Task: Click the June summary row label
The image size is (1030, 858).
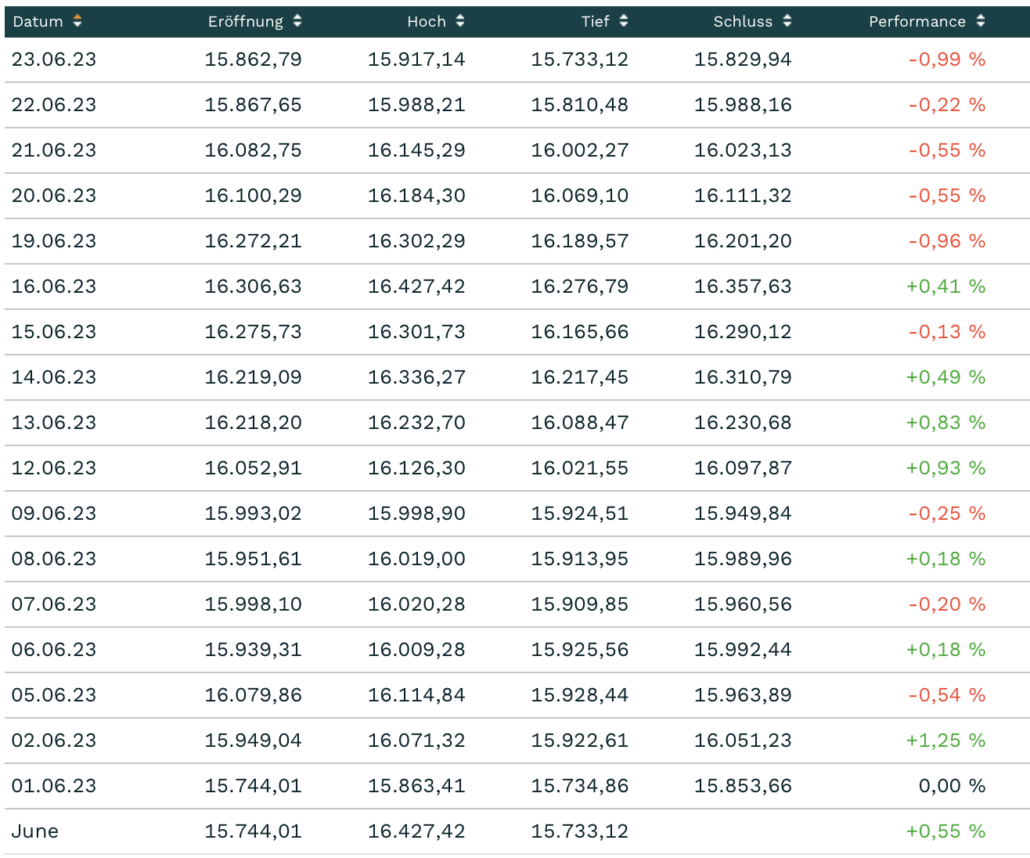Action: pyautogui.click(x=35, y=830)
